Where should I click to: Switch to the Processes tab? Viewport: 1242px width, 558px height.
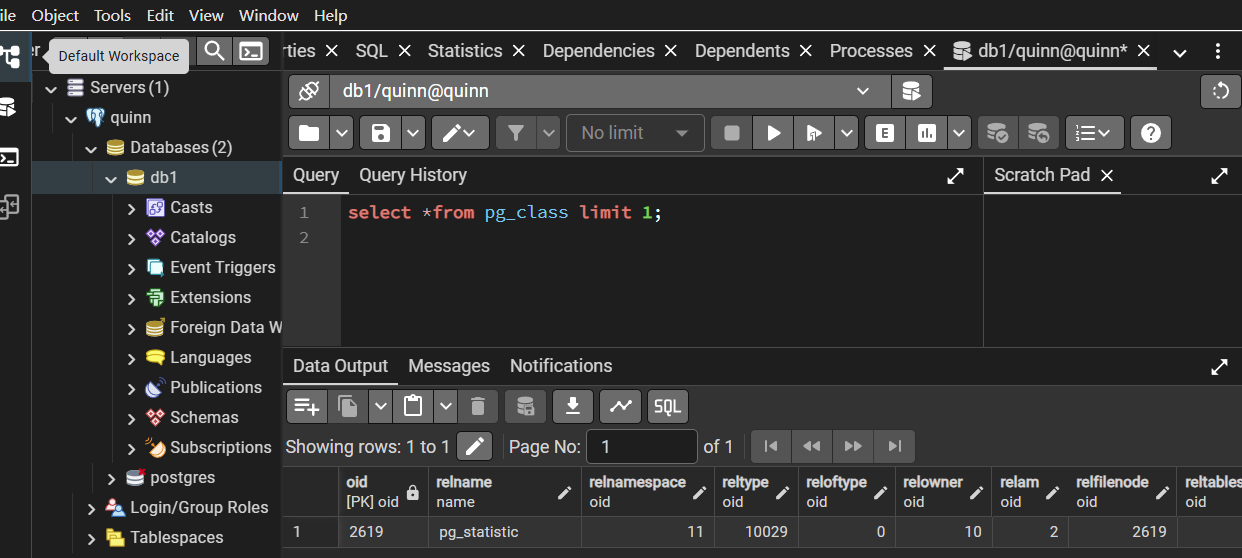(x=871, y=51)
